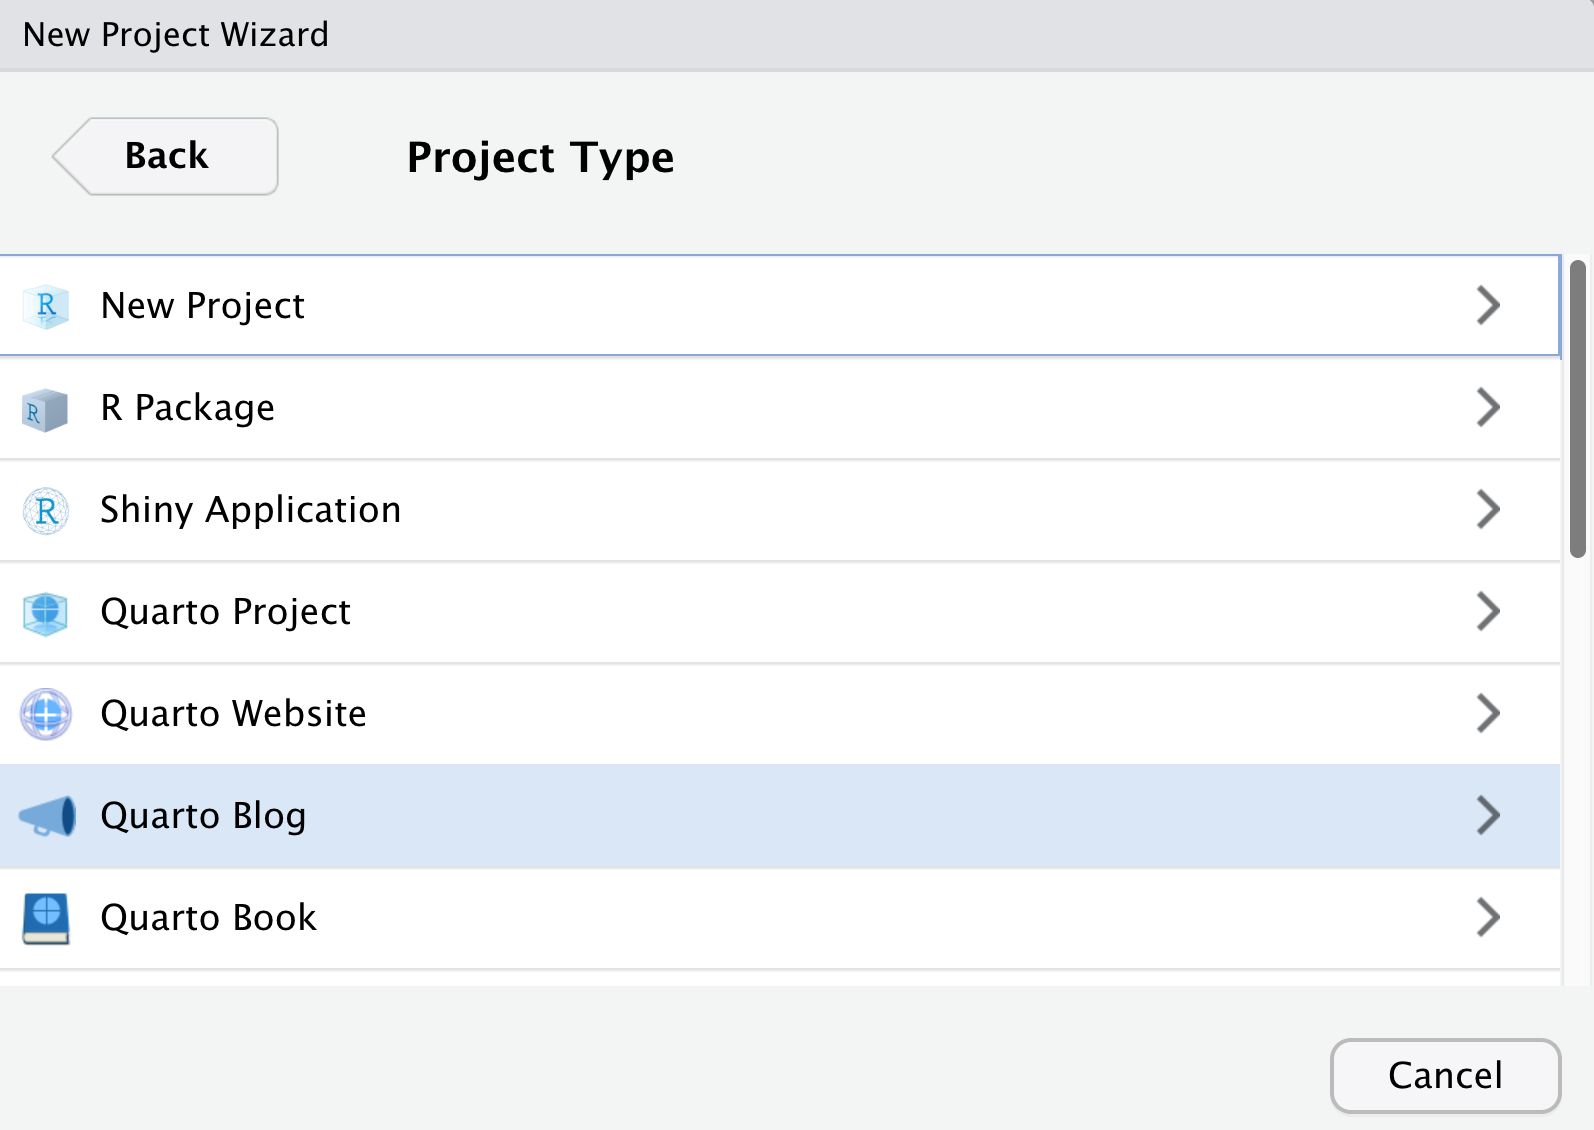The height and width of the screenshot is (1130, 1594).
Task: Go back to the previous wizard step
Action: tap(167, 156)
